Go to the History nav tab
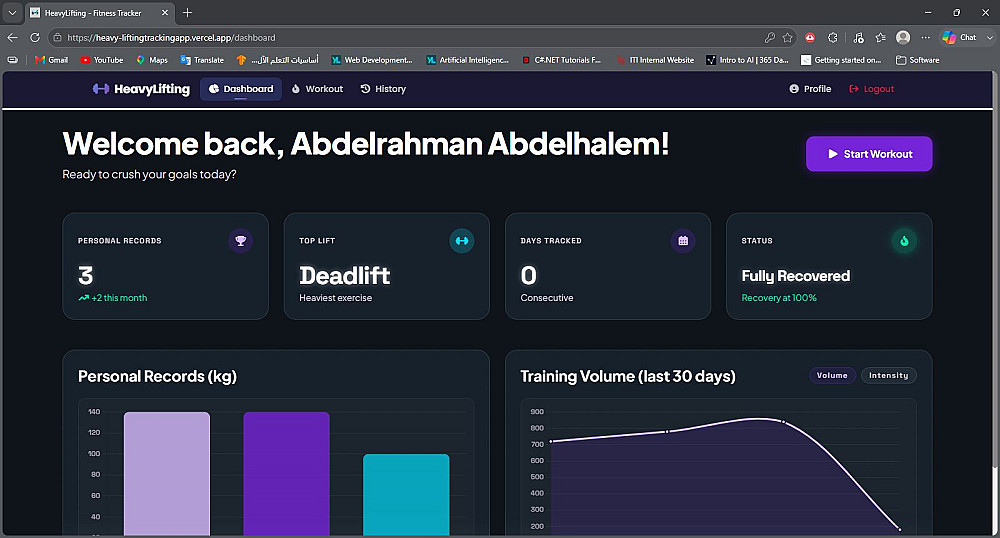Screen dimensions: 1000x538 click(x=383, y=89)
